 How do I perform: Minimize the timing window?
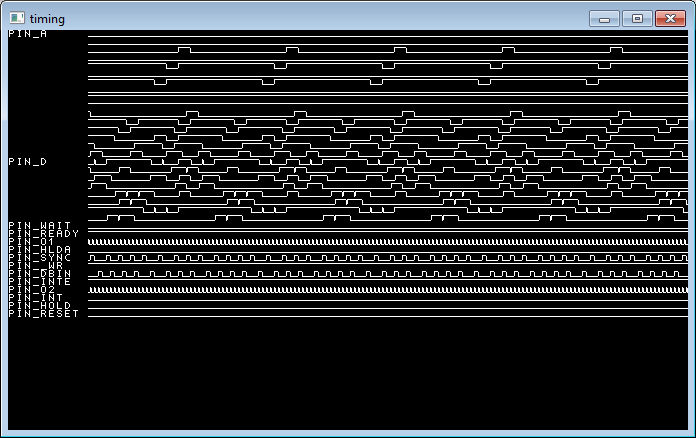[604, 19]
